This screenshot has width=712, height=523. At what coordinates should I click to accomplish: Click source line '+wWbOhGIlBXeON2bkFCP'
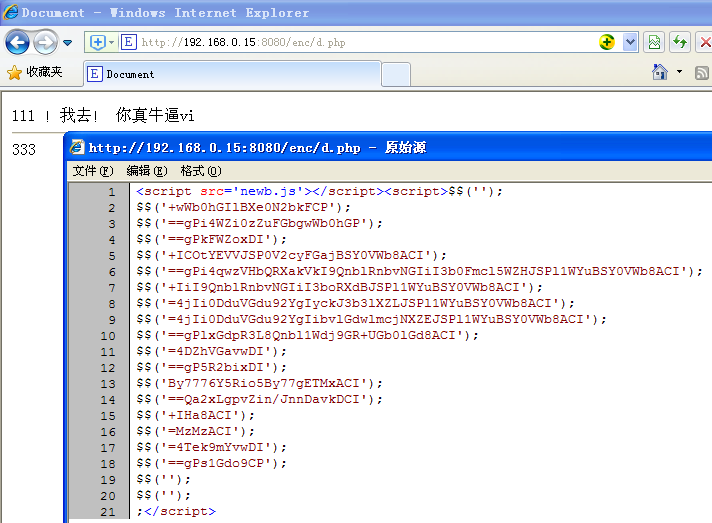click(x=243, y=207)
